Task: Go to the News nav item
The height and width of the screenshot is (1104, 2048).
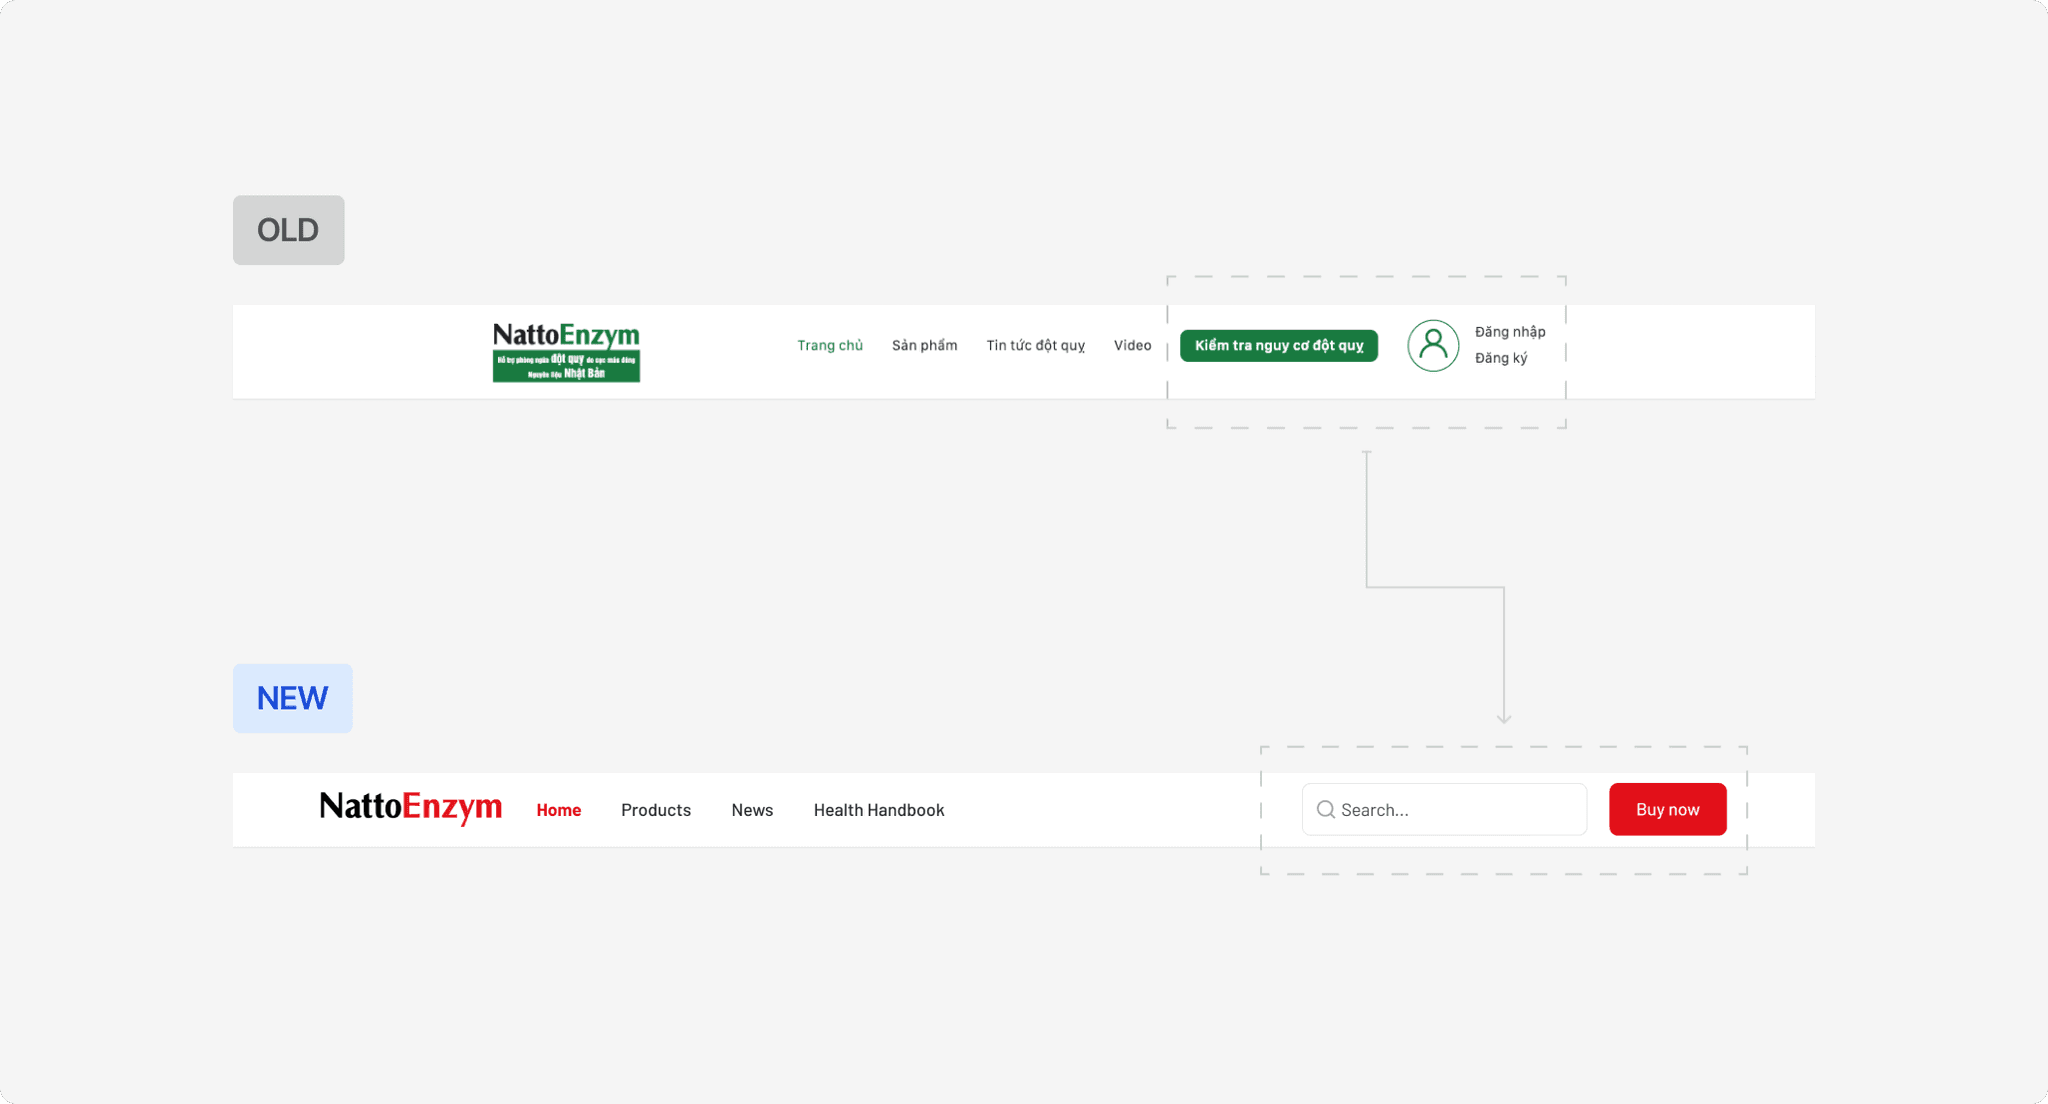Action: coord(751,810)
